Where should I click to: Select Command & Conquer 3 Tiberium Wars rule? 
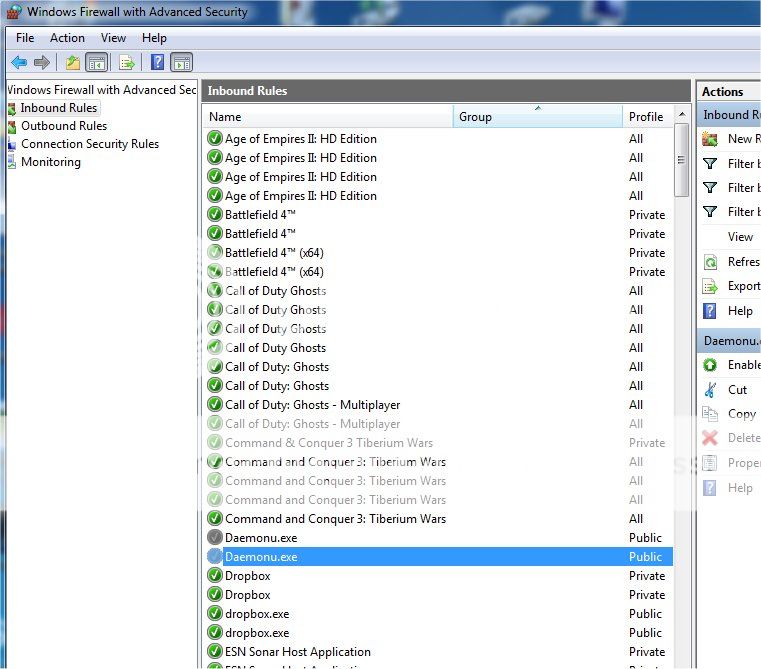tap(329, 443)
